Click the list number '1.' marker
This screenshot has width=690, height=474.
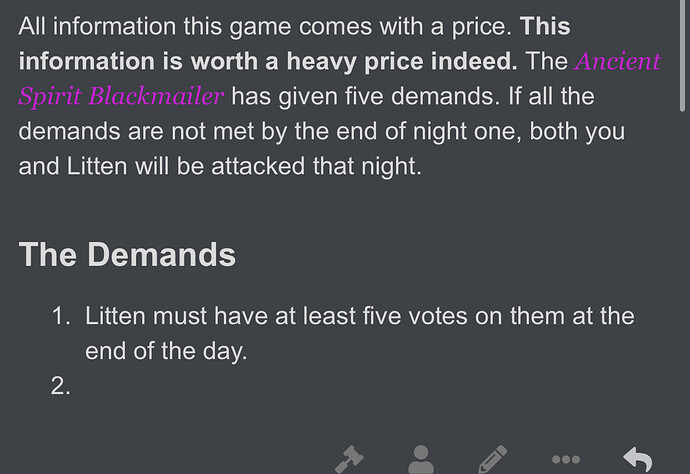[x=61, y=316]
